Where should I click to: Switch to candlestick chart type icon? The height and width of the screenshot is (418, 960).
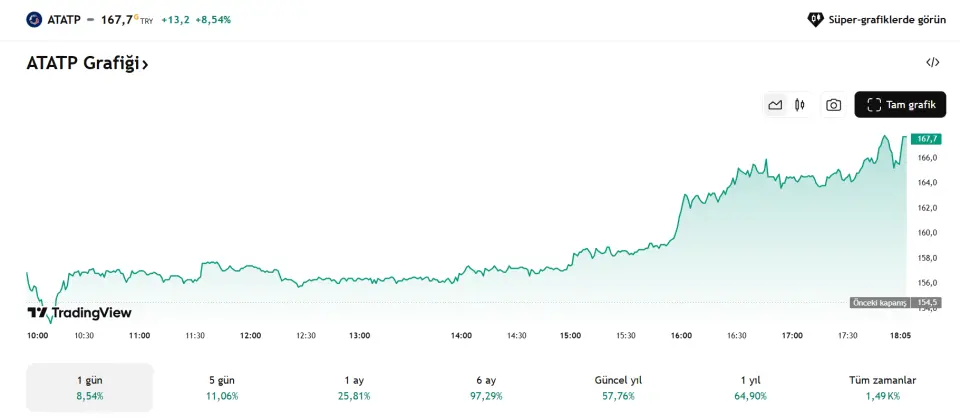pos(800,105)
